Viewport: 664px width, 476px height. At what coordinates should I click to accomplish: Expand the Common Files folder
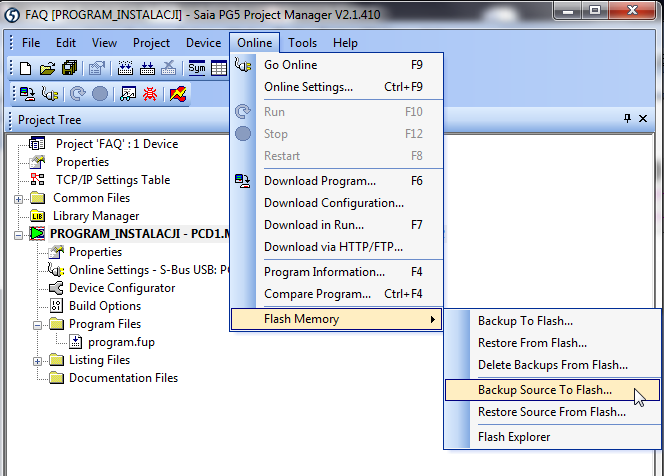(x=18, y=199)
